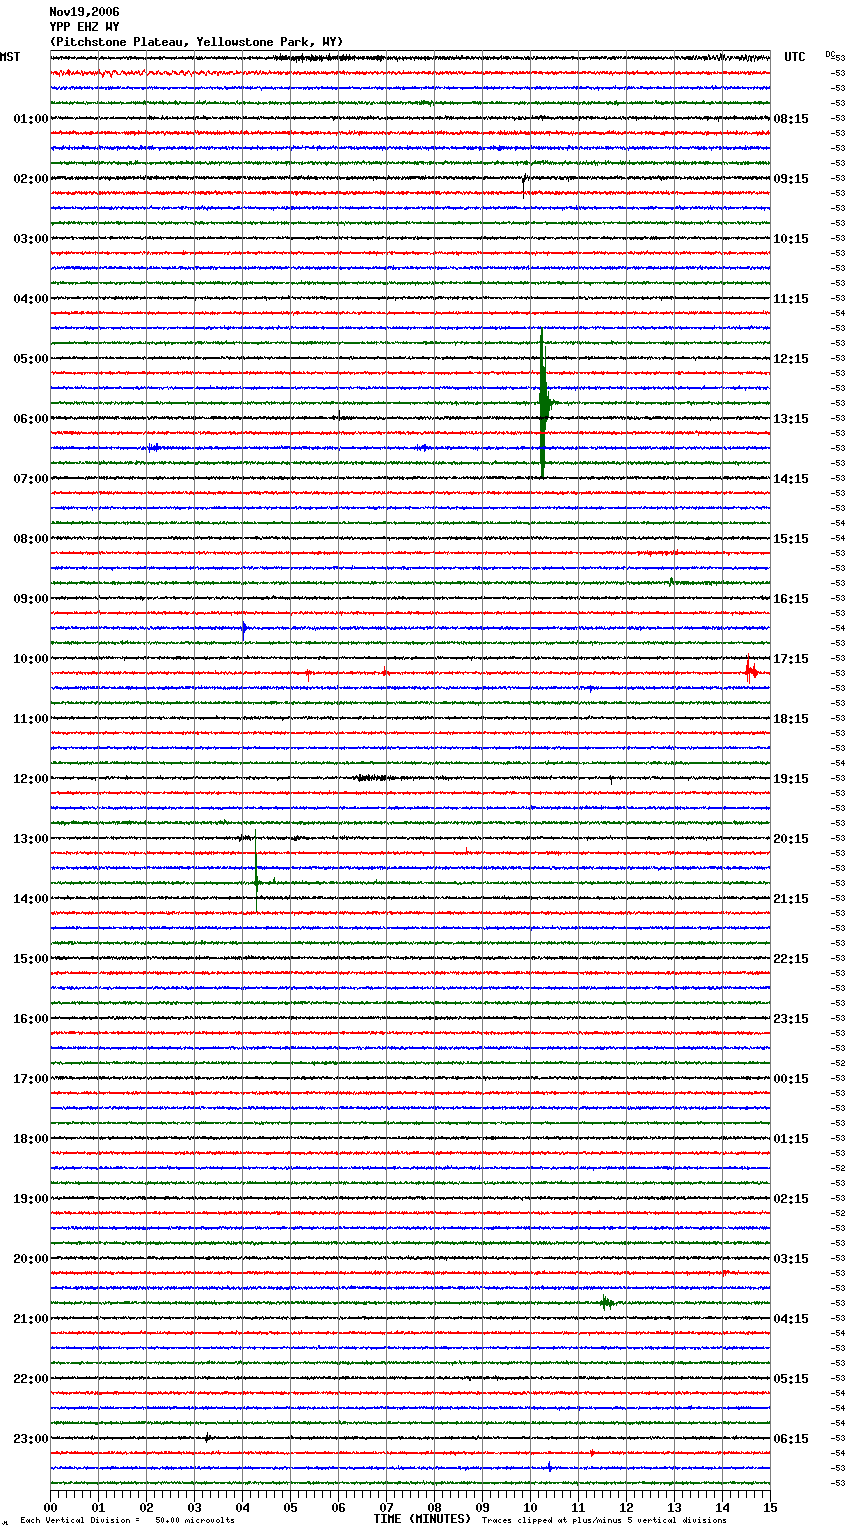The width and height of the screenshot is (850, 1534).
Task: Select the 10:00 MST time label
Action: point(30,659)
